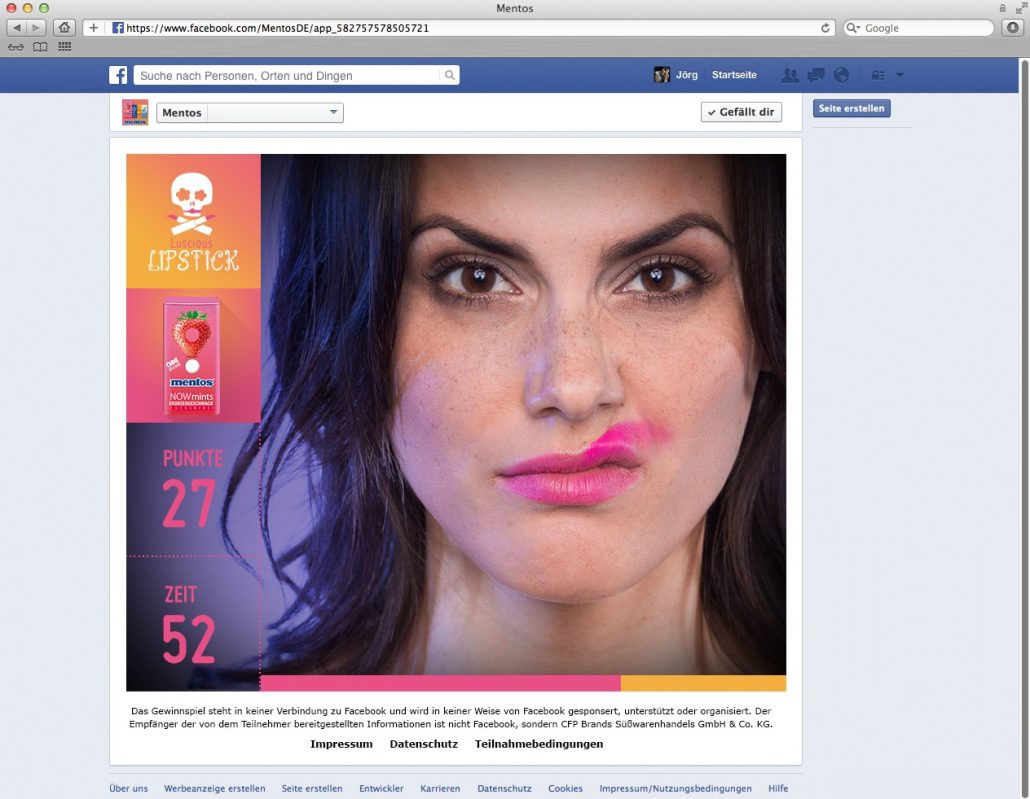Screen dimensions: 1030x799
Task: Open notifications globe icon
Action: 841,76
